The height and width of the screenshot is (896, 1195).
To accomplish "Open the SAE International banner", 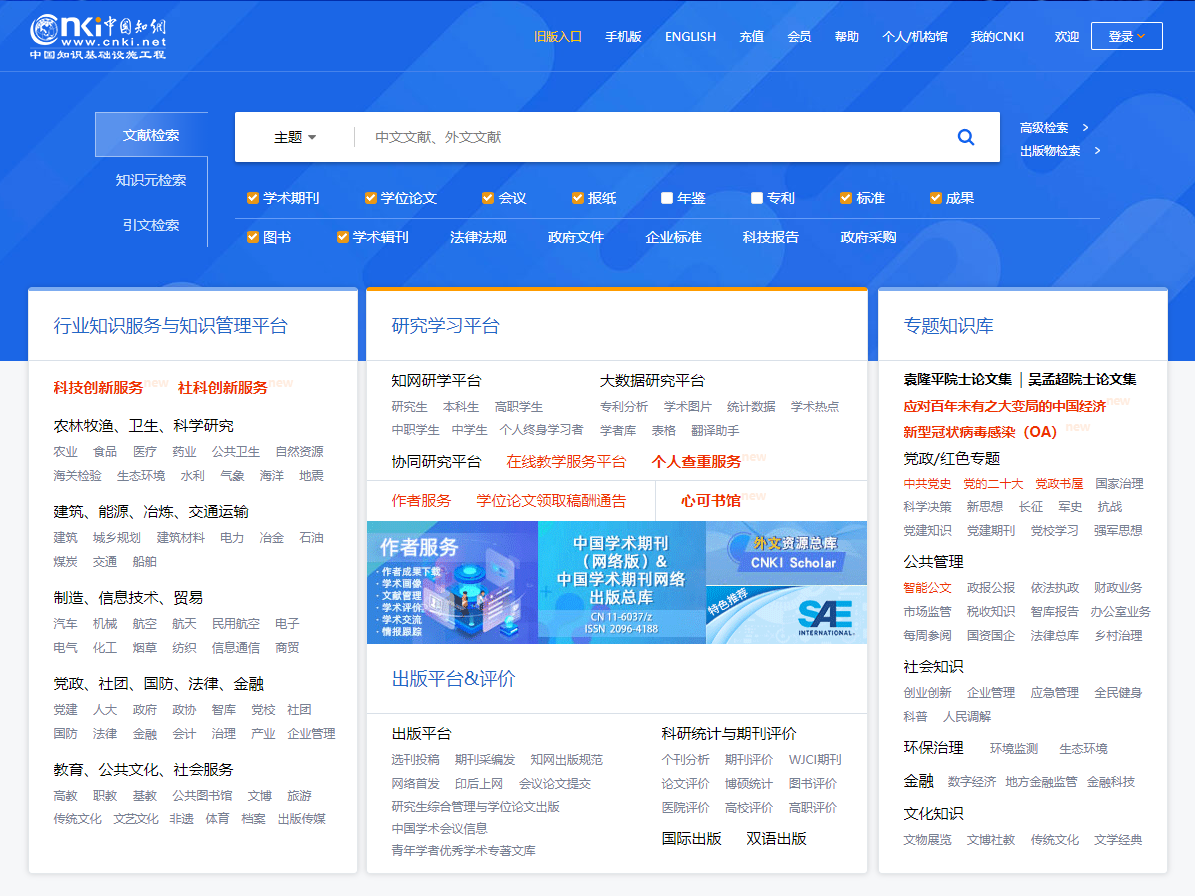I will (787, 615).
